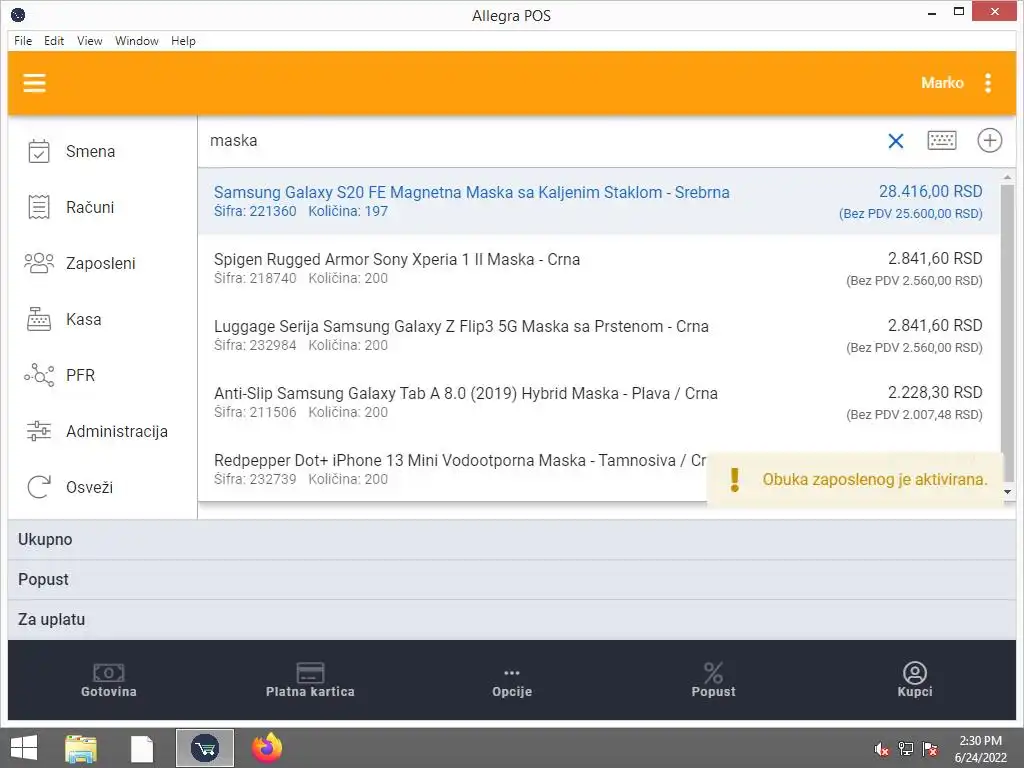Click the Ukupno total row
Image resolution: width=1024 pixels, height=768 pixels.
pos(511,539)
